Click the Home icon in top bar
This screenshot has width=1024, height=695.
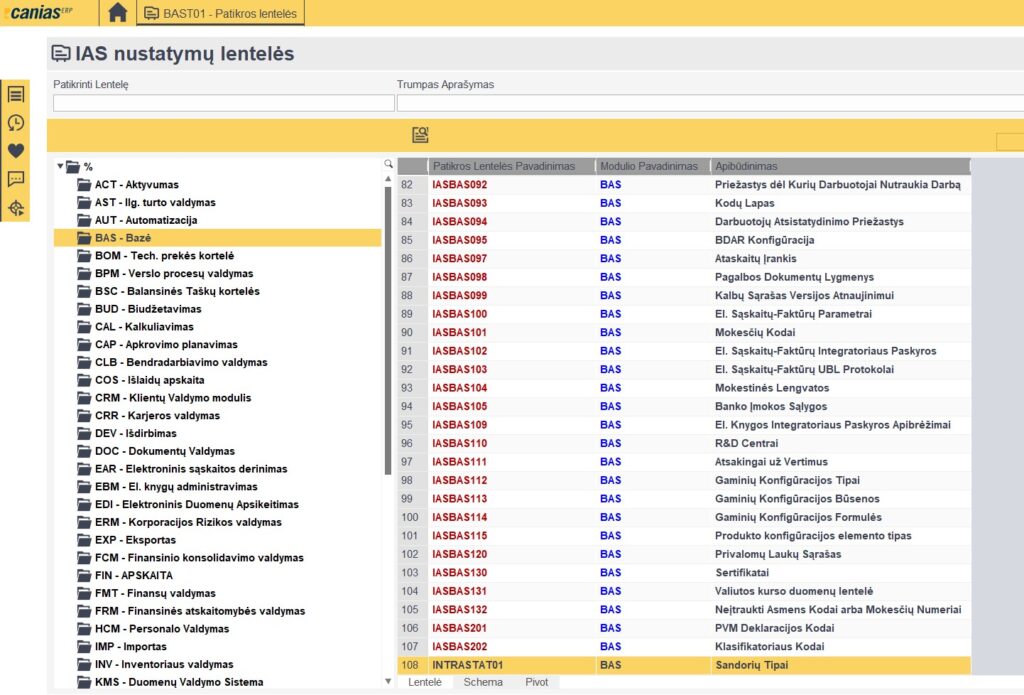(118, 13)
